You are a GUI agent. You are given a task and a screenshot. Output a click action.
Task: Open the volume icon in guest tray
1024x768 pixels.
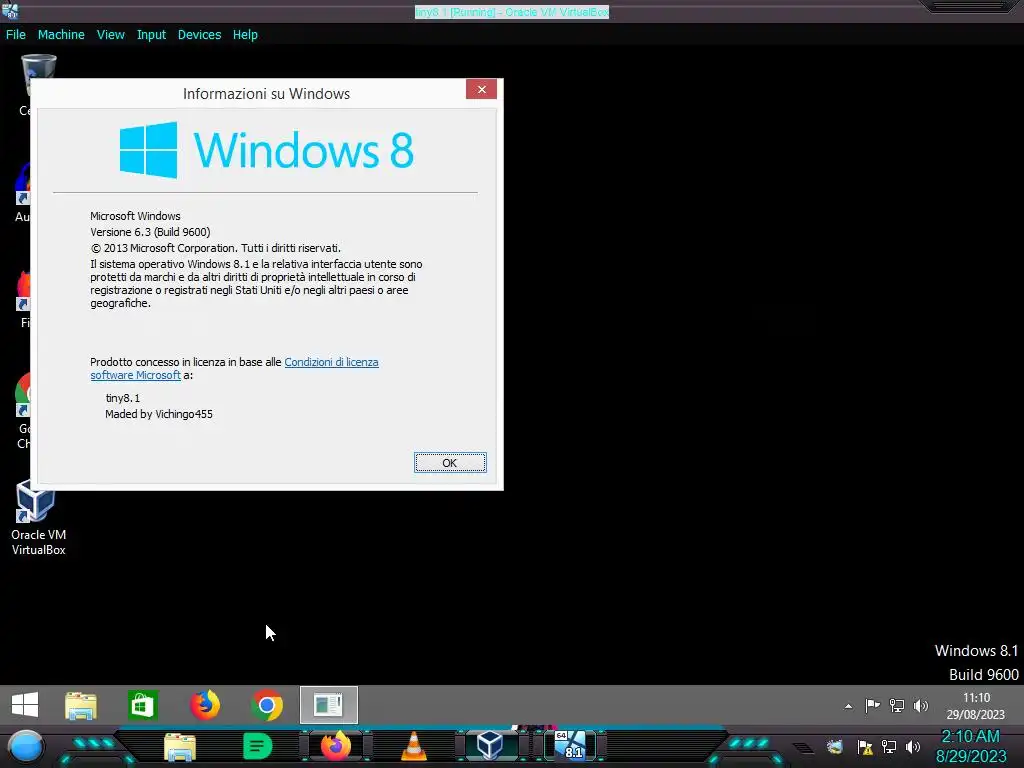(921, 706)
